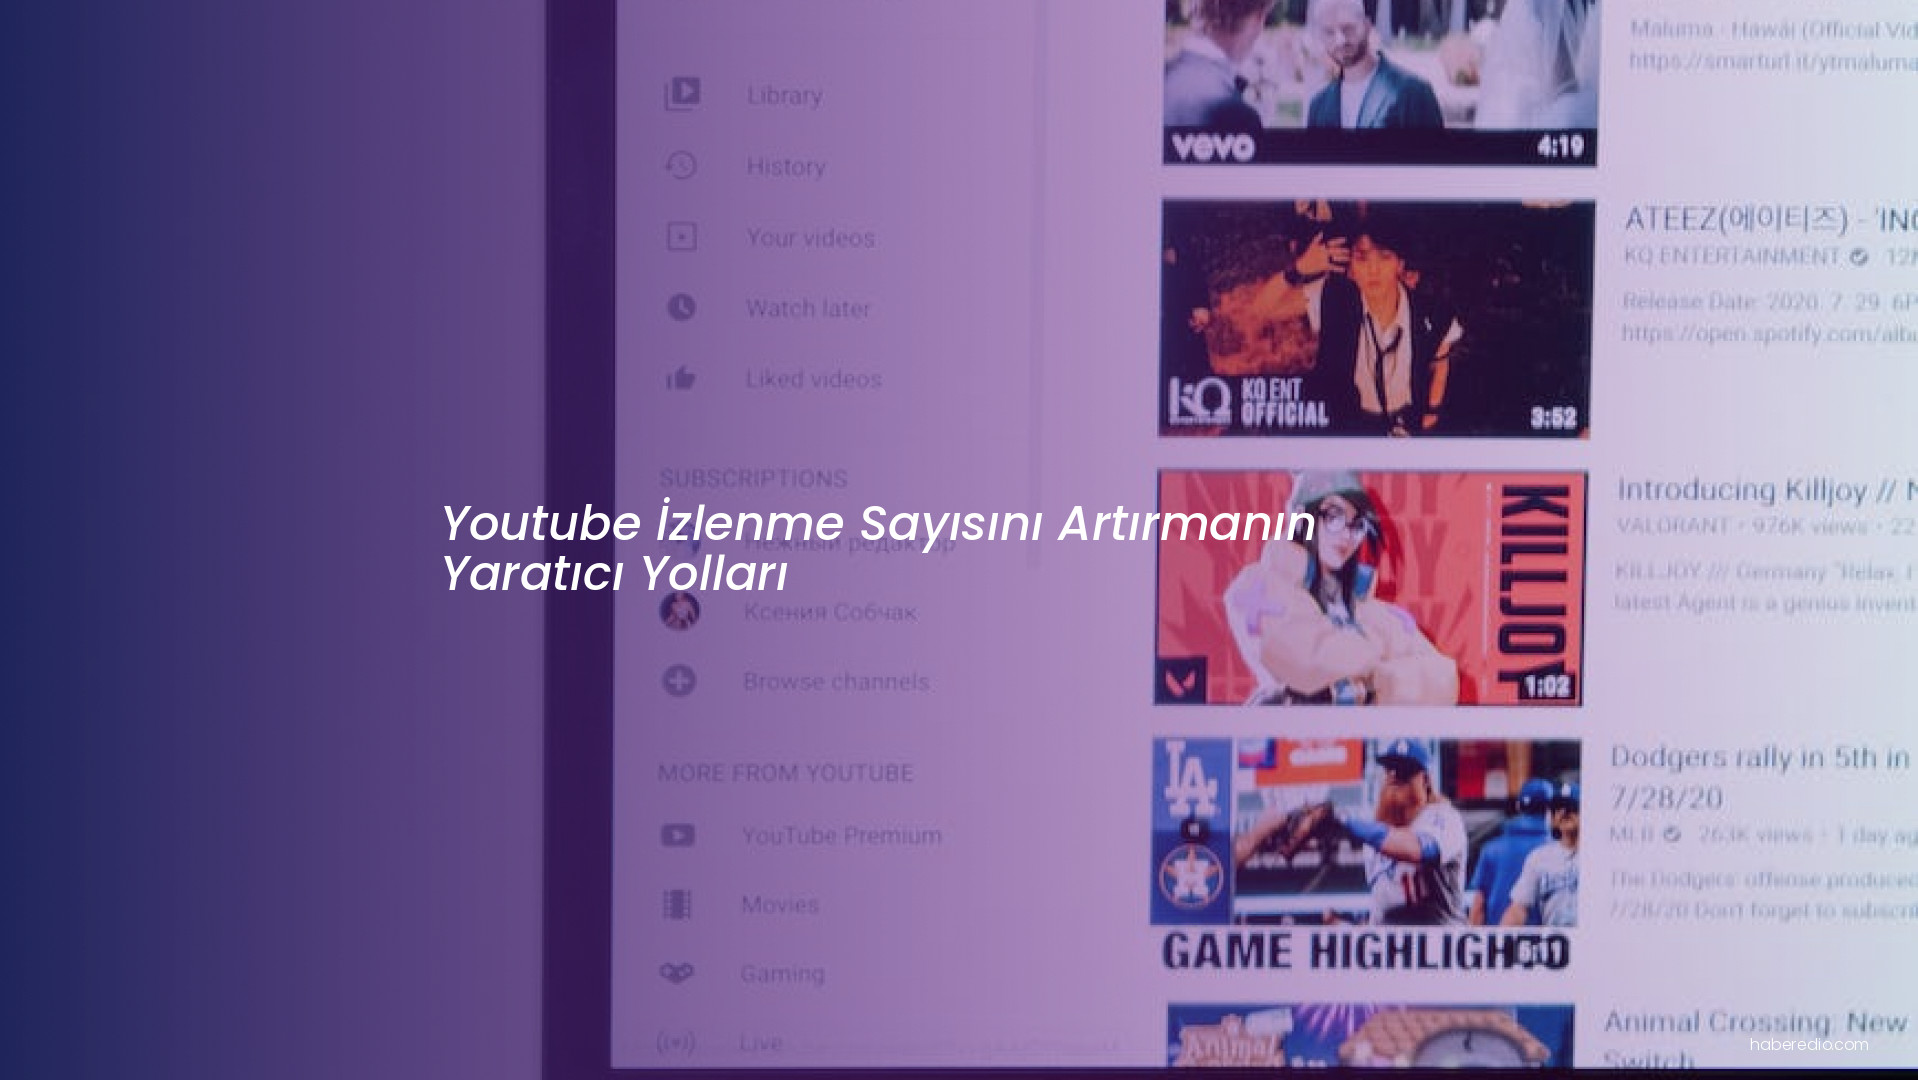
Task: Click the Dodgers rally in 5th title
Action: click(x=1760, y=776)
